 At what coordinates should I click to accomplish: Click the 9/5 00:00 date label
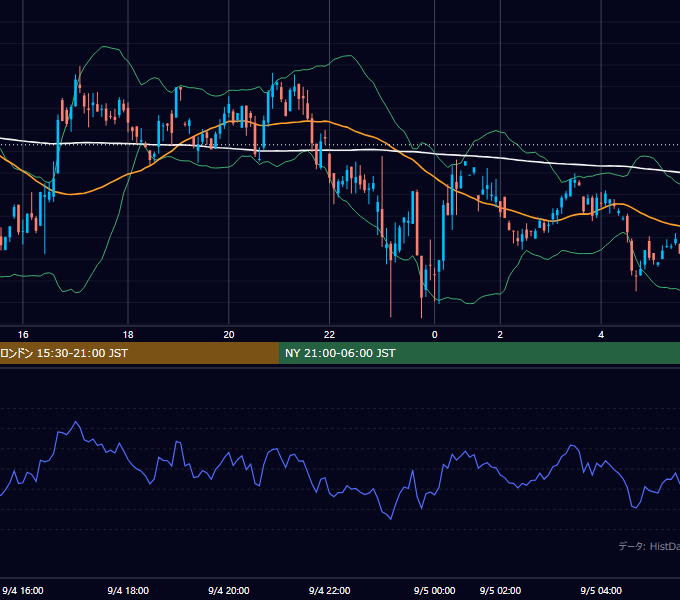(435, 590)
